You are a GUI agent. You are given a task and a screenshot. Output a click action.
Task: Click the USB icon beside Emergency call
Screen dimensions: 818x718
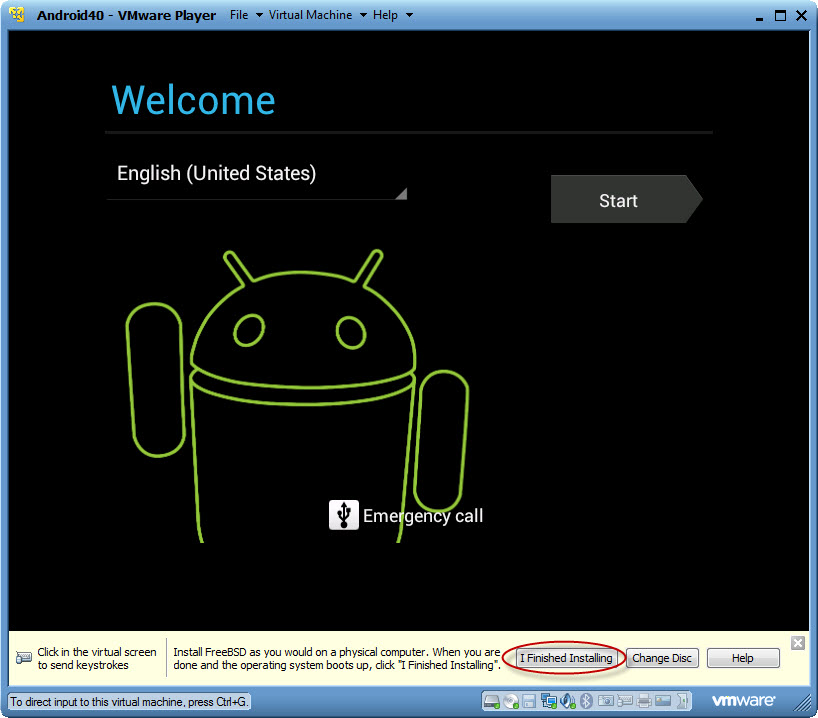pos(343,515)
